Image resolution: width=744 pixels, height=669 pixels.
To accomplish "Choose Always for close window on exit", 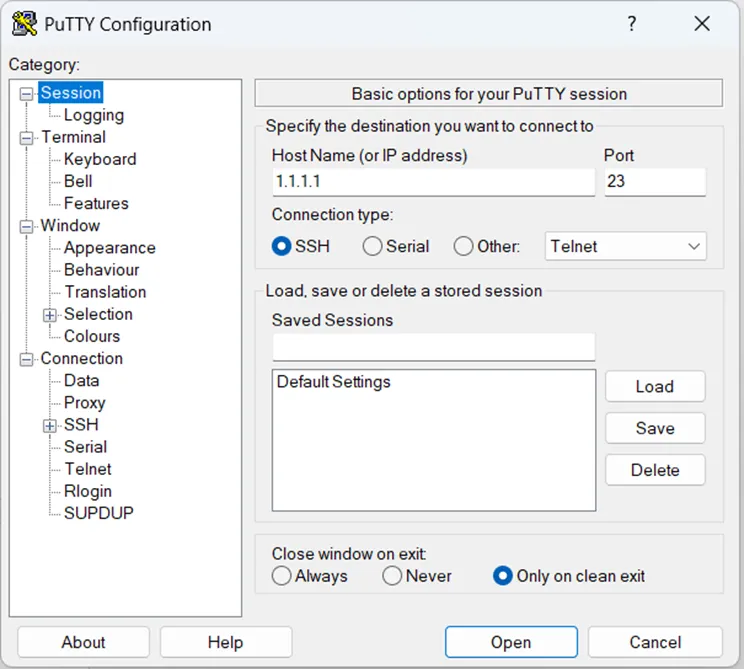I will 281,576.
